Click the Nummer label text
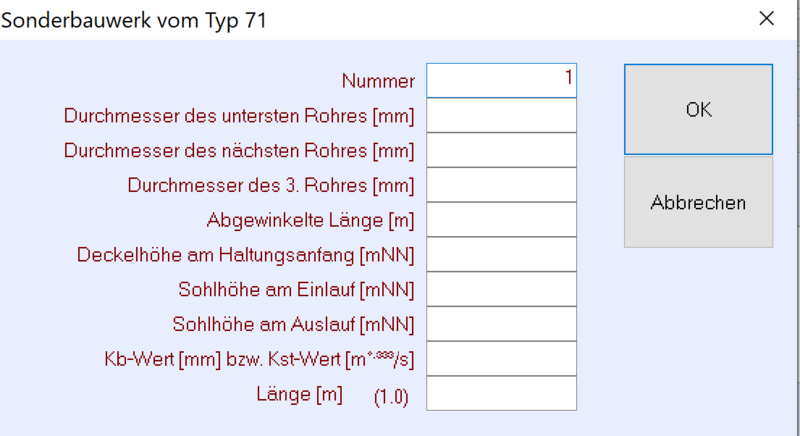This screenshot has height=436, width=800. point(377,81)
